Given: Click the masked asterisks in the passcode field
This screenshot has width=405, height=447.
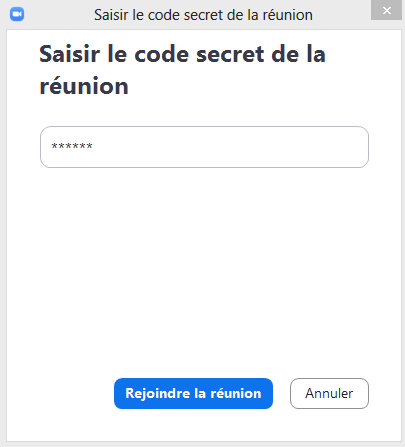Looking at the screenshot, I should tap(72, 146).
